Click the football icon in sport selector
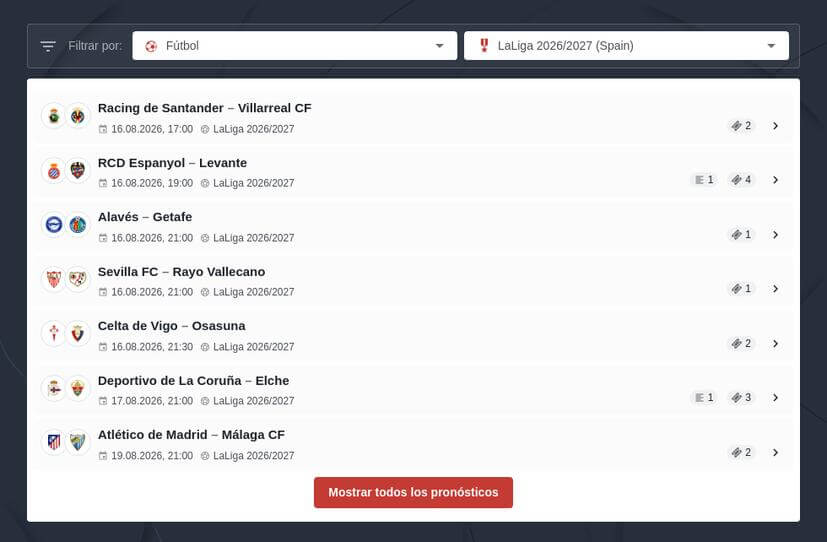The height and width of the screenshot is (542, 827). [151, 46]
